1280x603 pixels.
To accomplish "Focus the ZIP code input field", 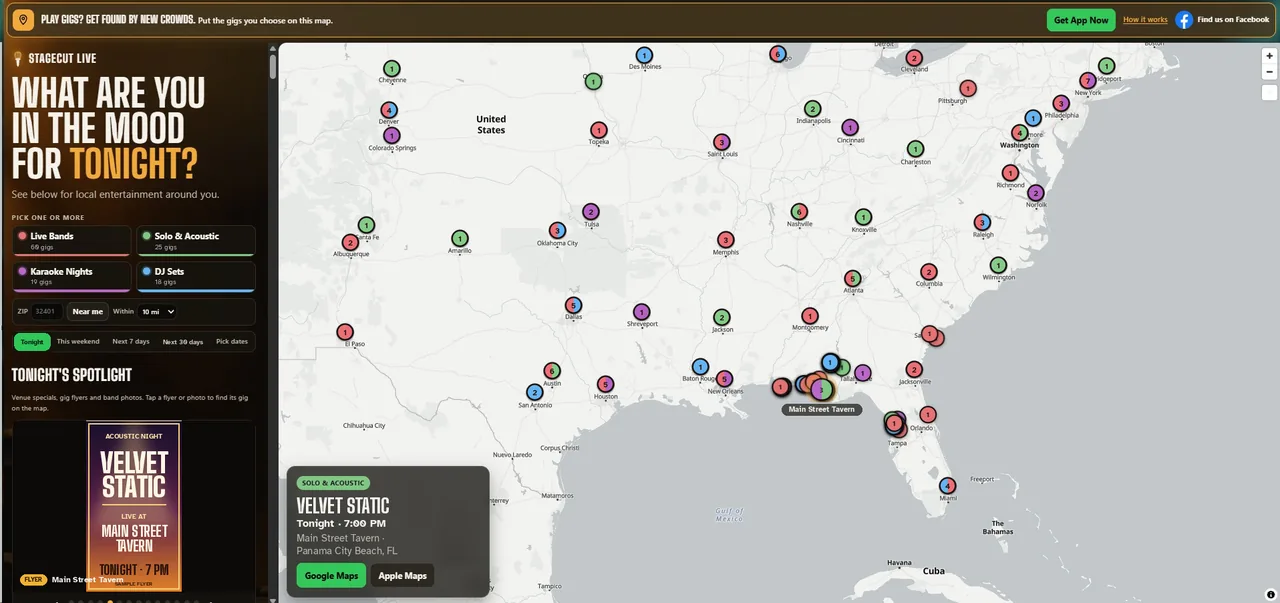I will click(47, 312).
